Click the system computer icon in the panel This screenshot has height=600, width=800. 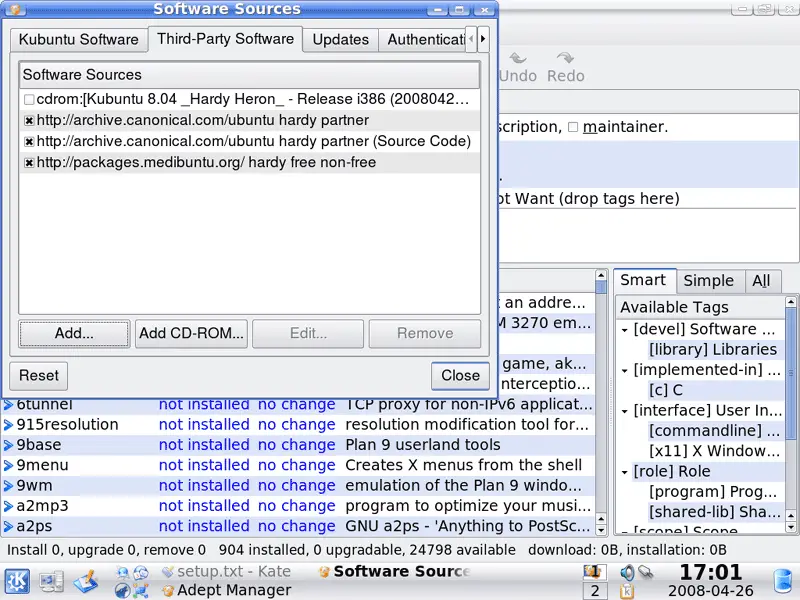coord(52,582)
